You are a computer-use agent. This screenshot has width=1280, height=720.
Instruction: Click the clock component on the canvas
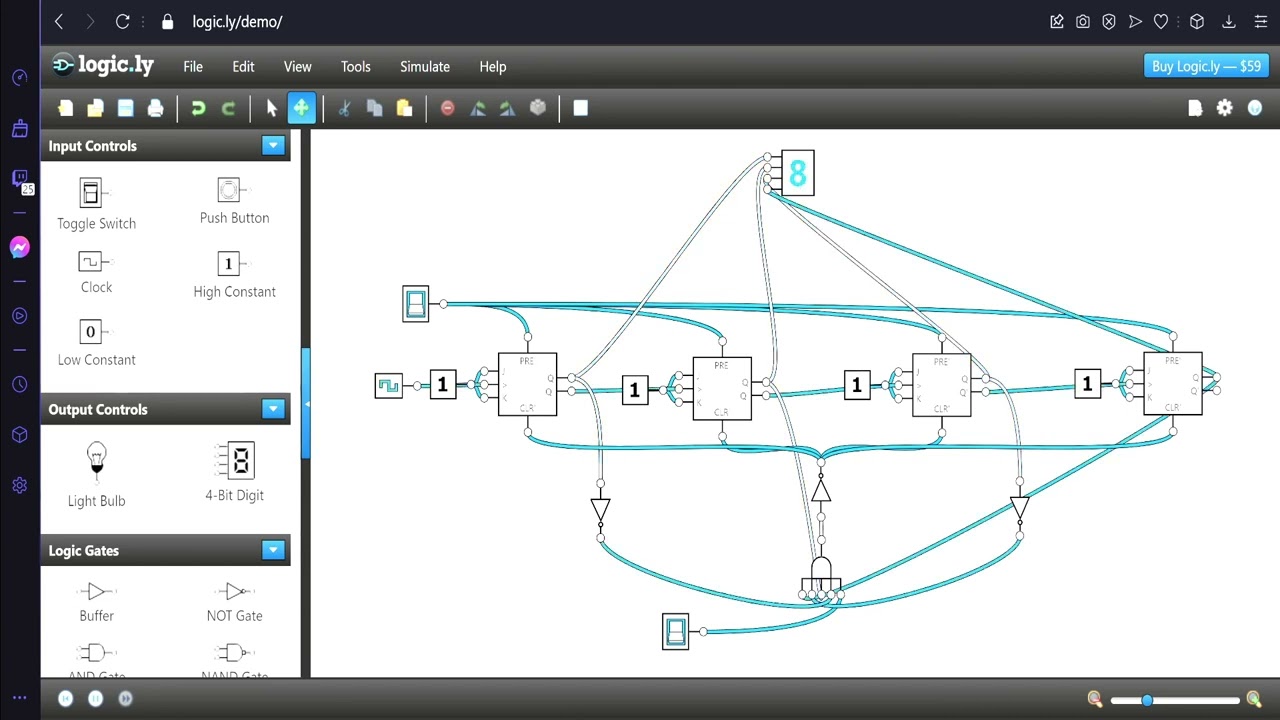388,385
